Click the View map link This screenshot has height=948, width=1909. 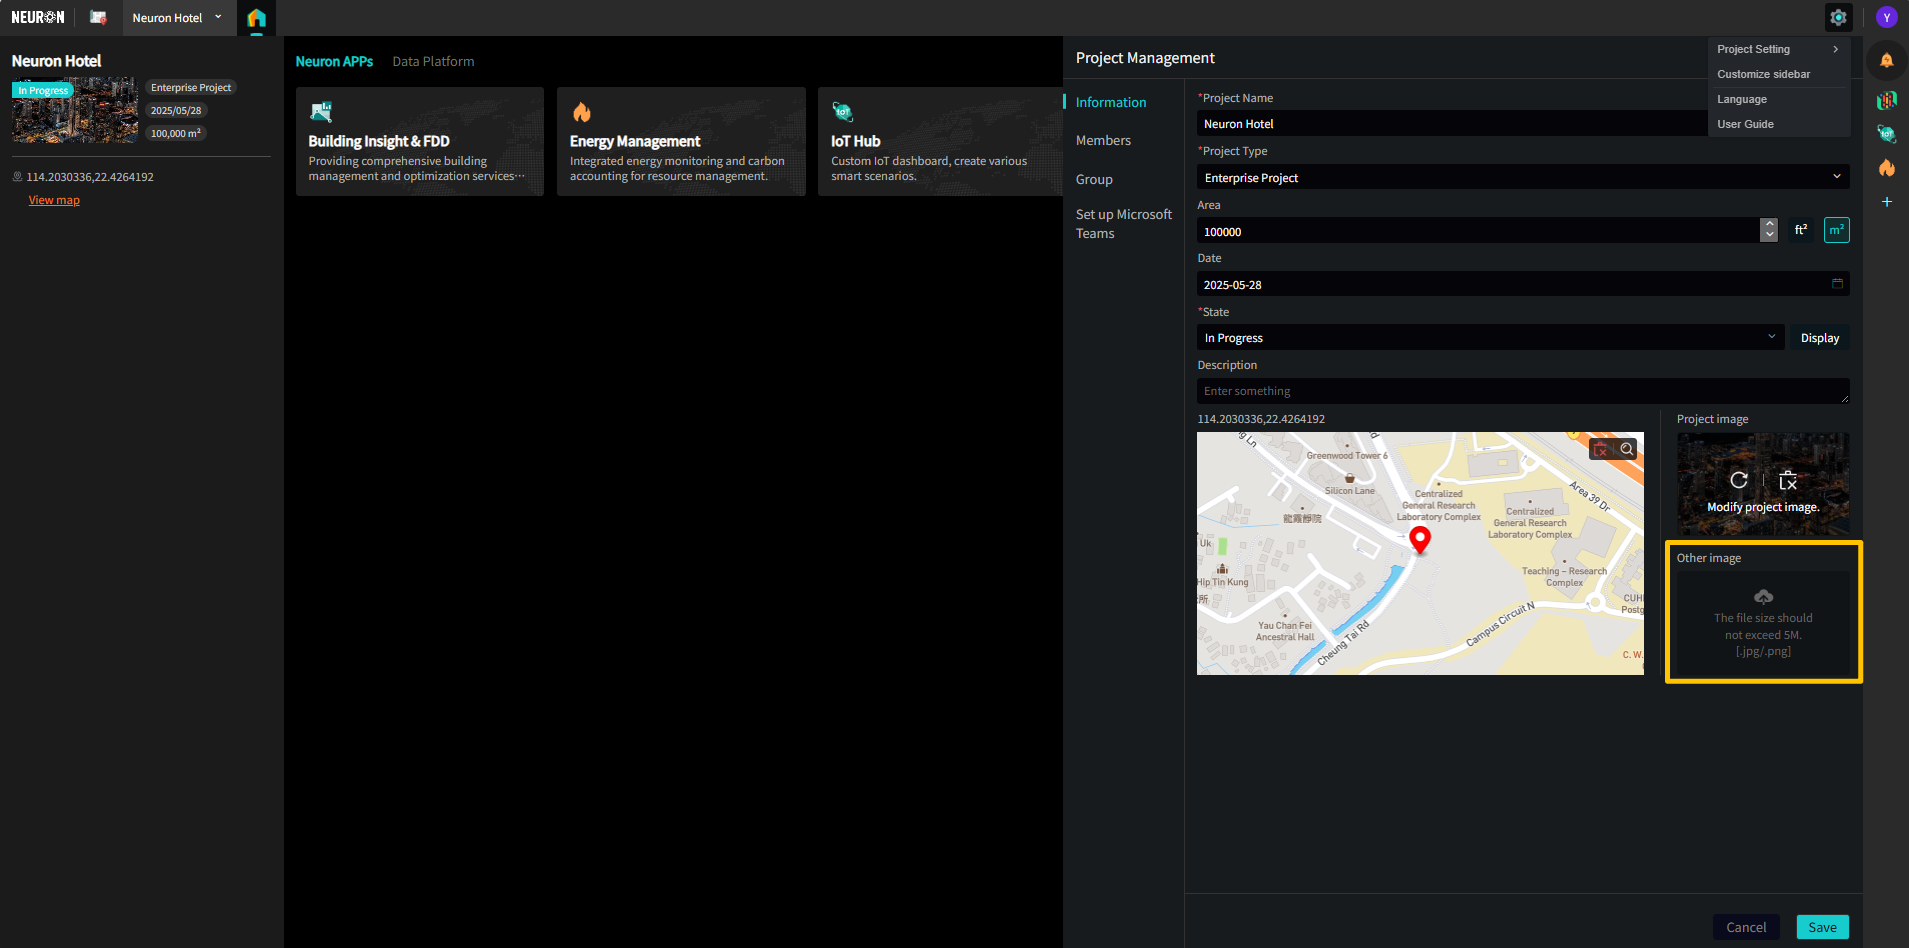(x=54, y=200)
